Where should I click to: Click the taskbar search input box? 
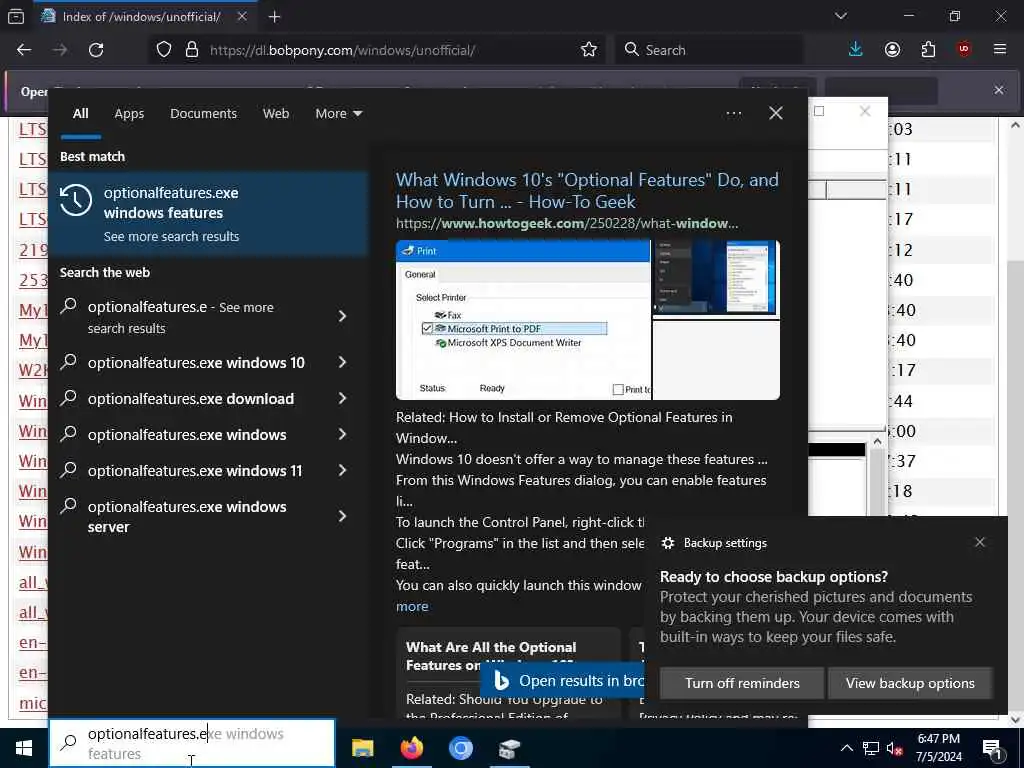(192, 744)
